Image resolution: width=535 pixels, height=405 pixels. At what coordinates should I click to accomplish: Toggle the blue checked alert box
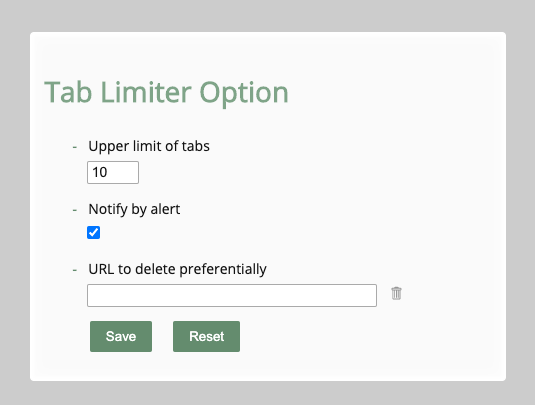(93, 233)
